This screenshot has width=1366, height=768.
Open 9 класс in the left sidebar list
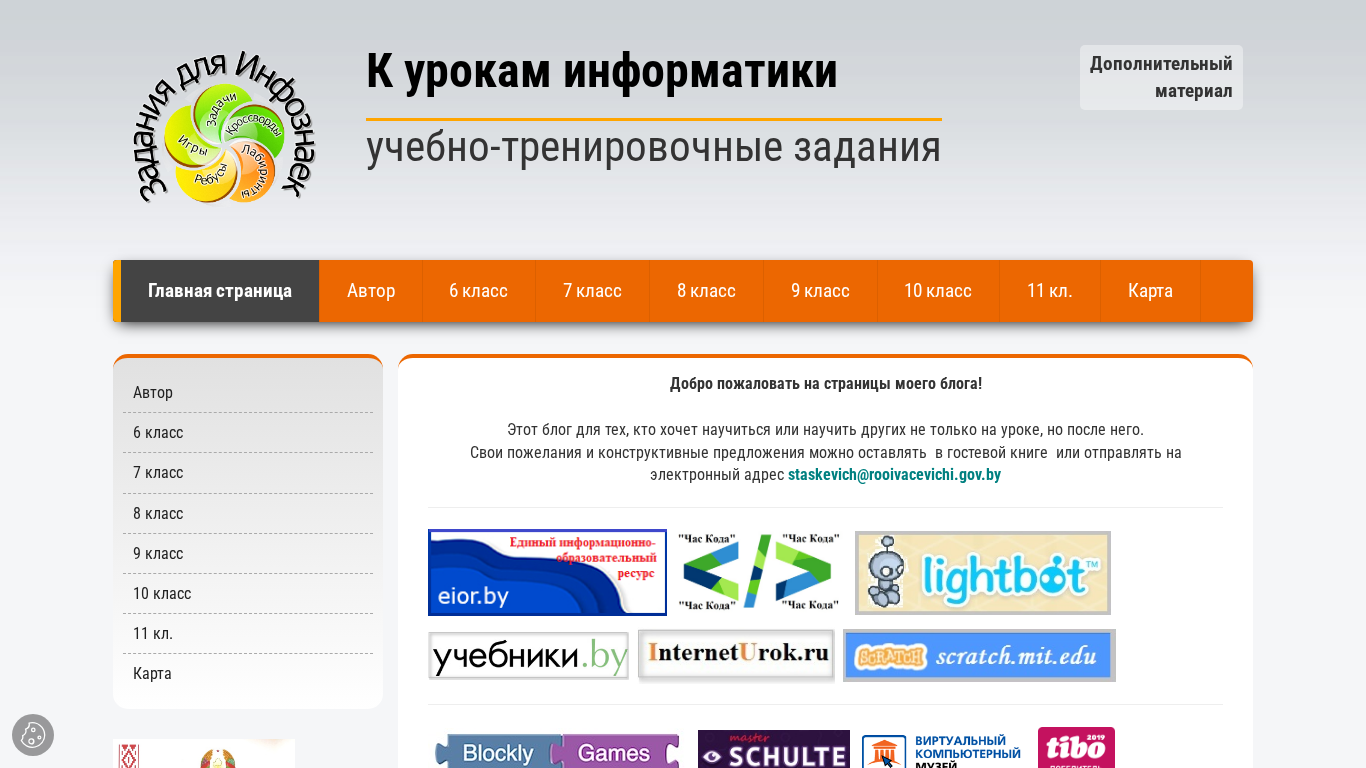coord(248,554)
